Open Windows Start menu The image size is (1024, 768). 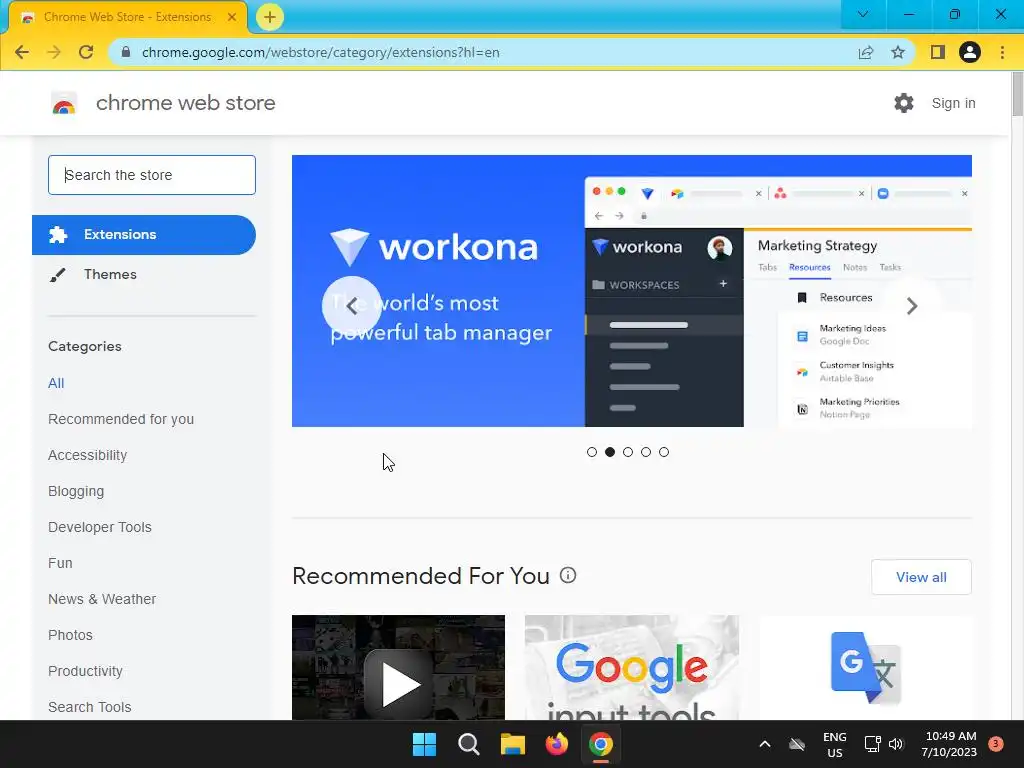[x=424, y=744]
